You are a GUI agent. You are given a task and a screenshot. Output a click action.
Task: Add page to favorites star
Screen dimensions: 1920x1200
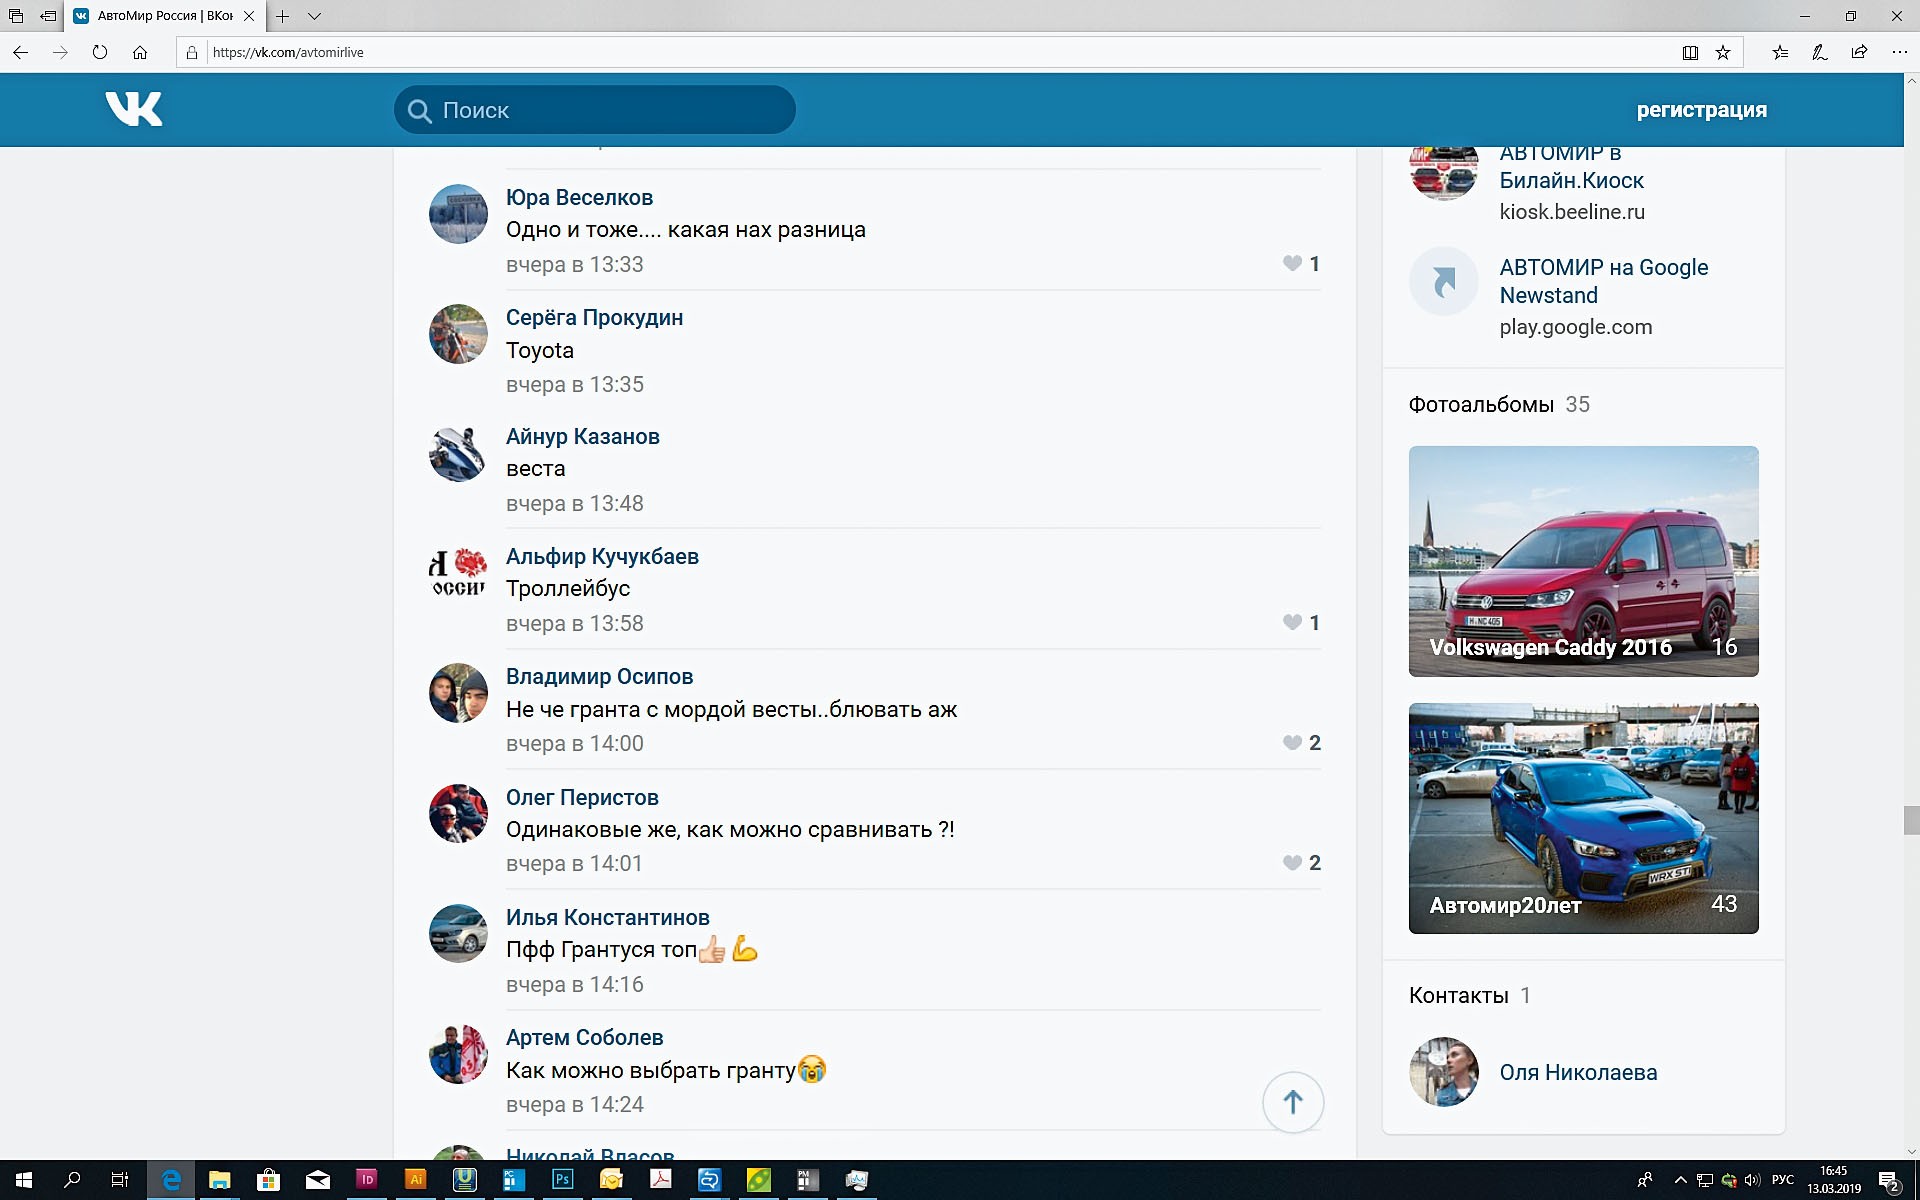pos(1723,53)
